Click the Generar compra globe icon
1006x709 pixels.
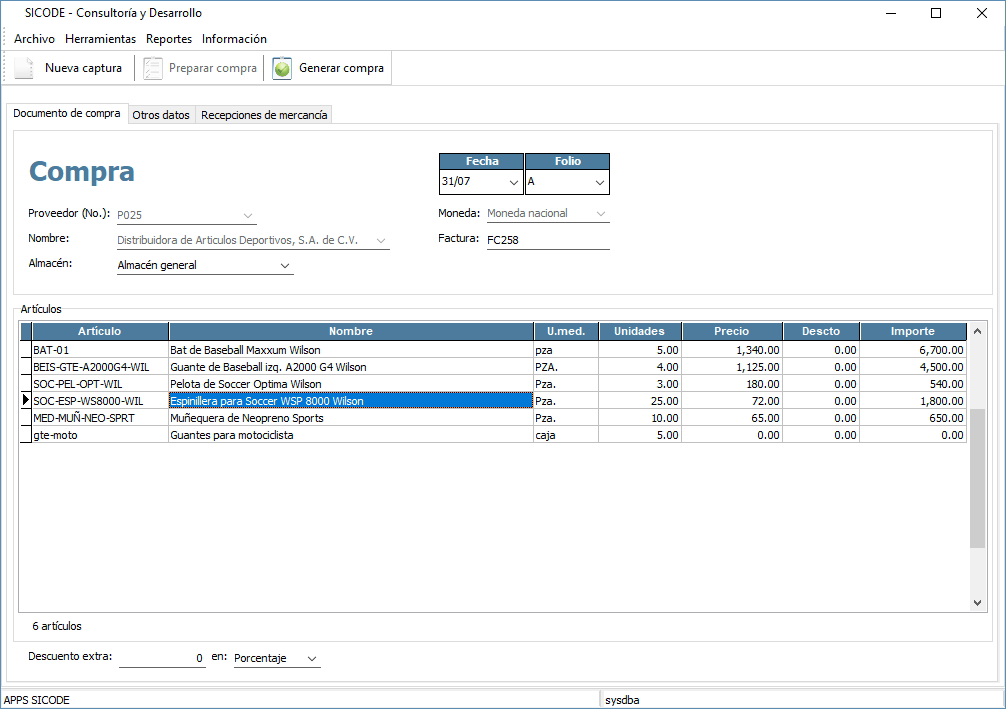(x=282, y=69)
